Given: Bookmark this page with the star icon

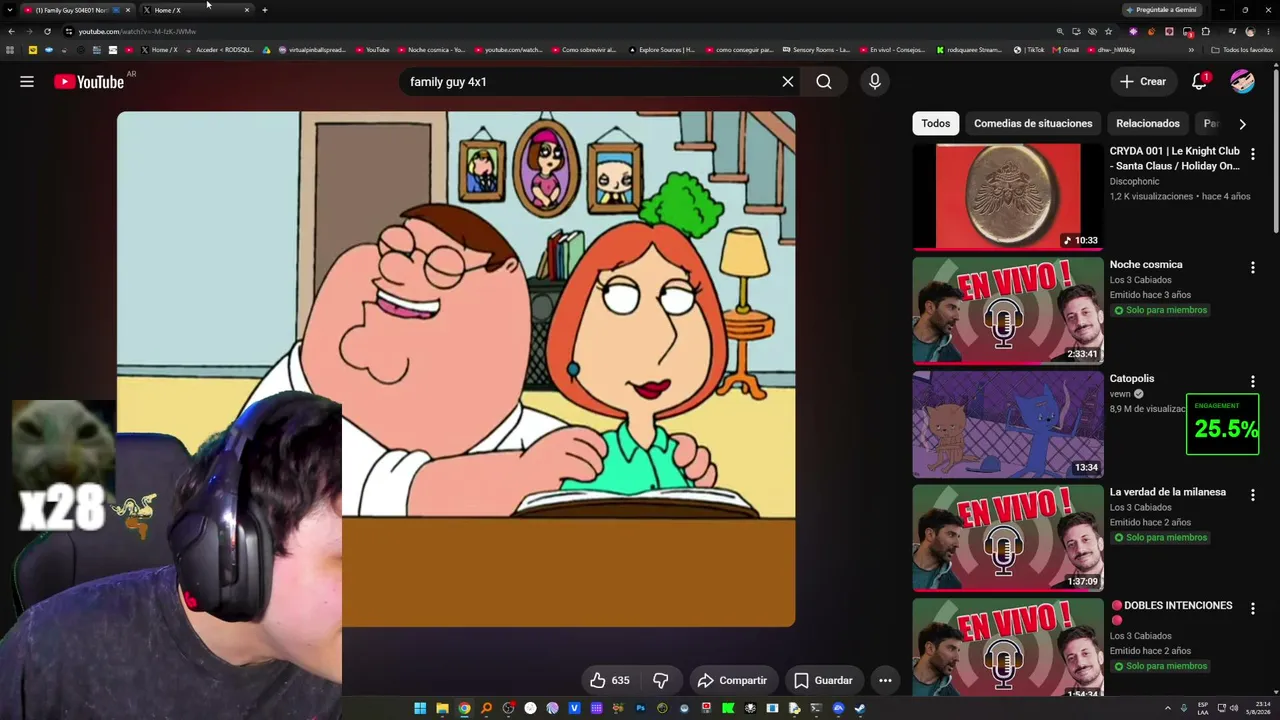Looking at the screenshot, I should [x=1108, y=31].
